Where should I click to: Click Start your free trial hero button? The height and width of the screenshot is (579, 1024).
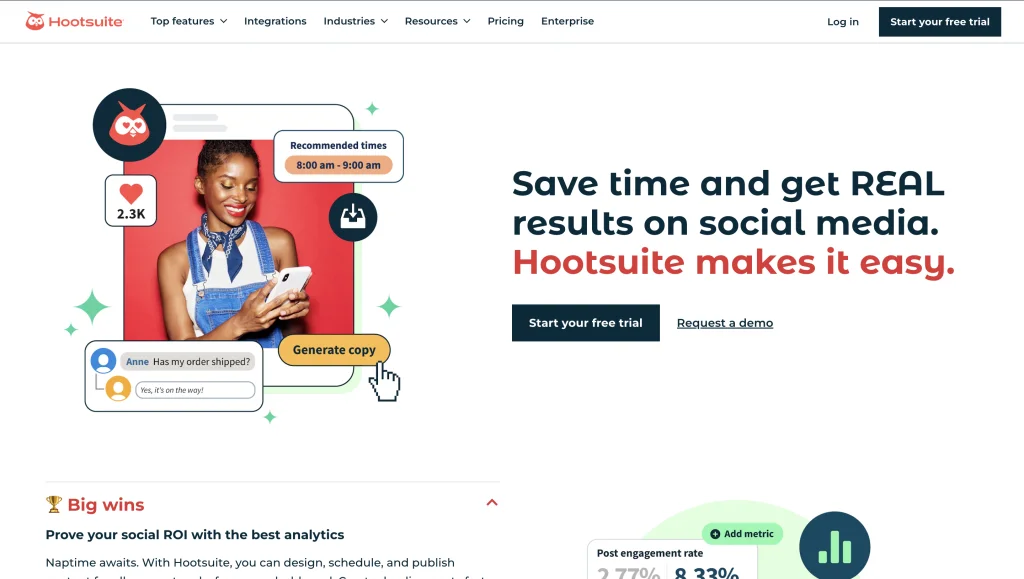(x=586, y=322)
